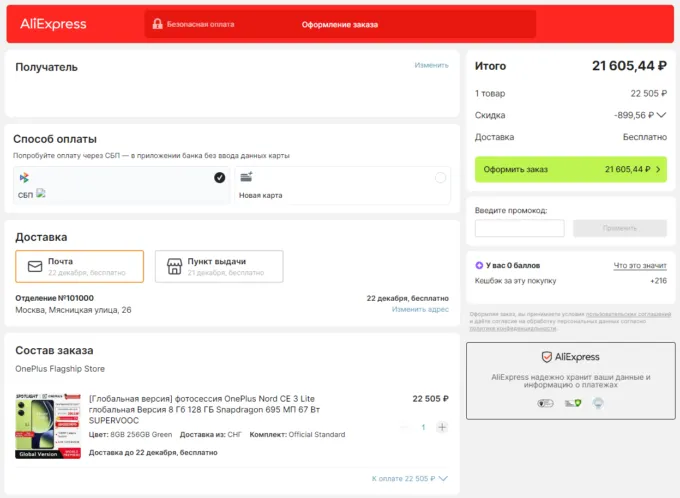Click the shield icon in the AliExpress security box
This screenshot has height=498, width=680.
547,357
